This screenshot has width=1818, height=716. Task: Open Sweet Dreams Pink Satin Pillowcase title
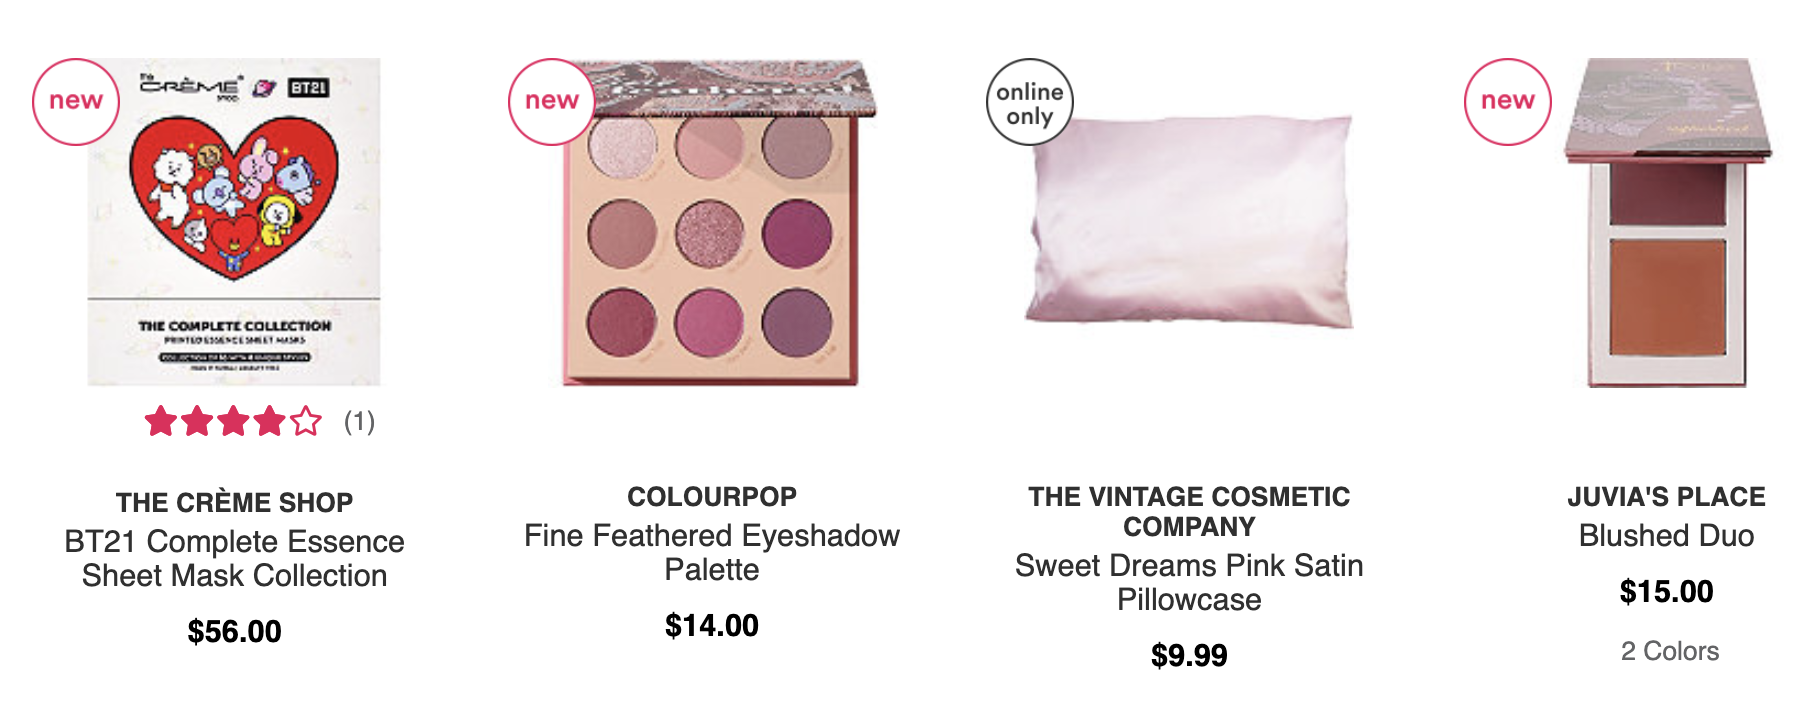pyautogui.click(x=1189, y=582)
